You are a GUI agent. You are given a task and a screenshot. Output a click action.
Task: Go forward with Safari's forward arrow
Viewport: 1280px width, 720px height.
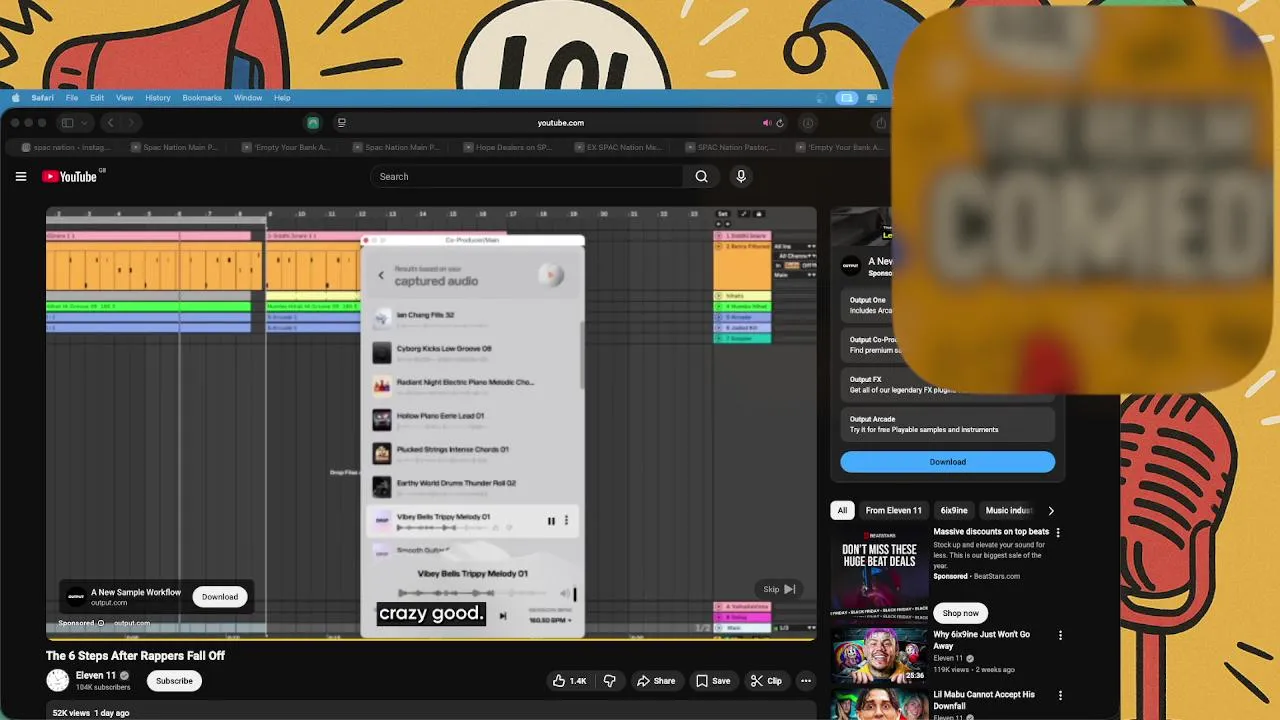click(130, 123)
